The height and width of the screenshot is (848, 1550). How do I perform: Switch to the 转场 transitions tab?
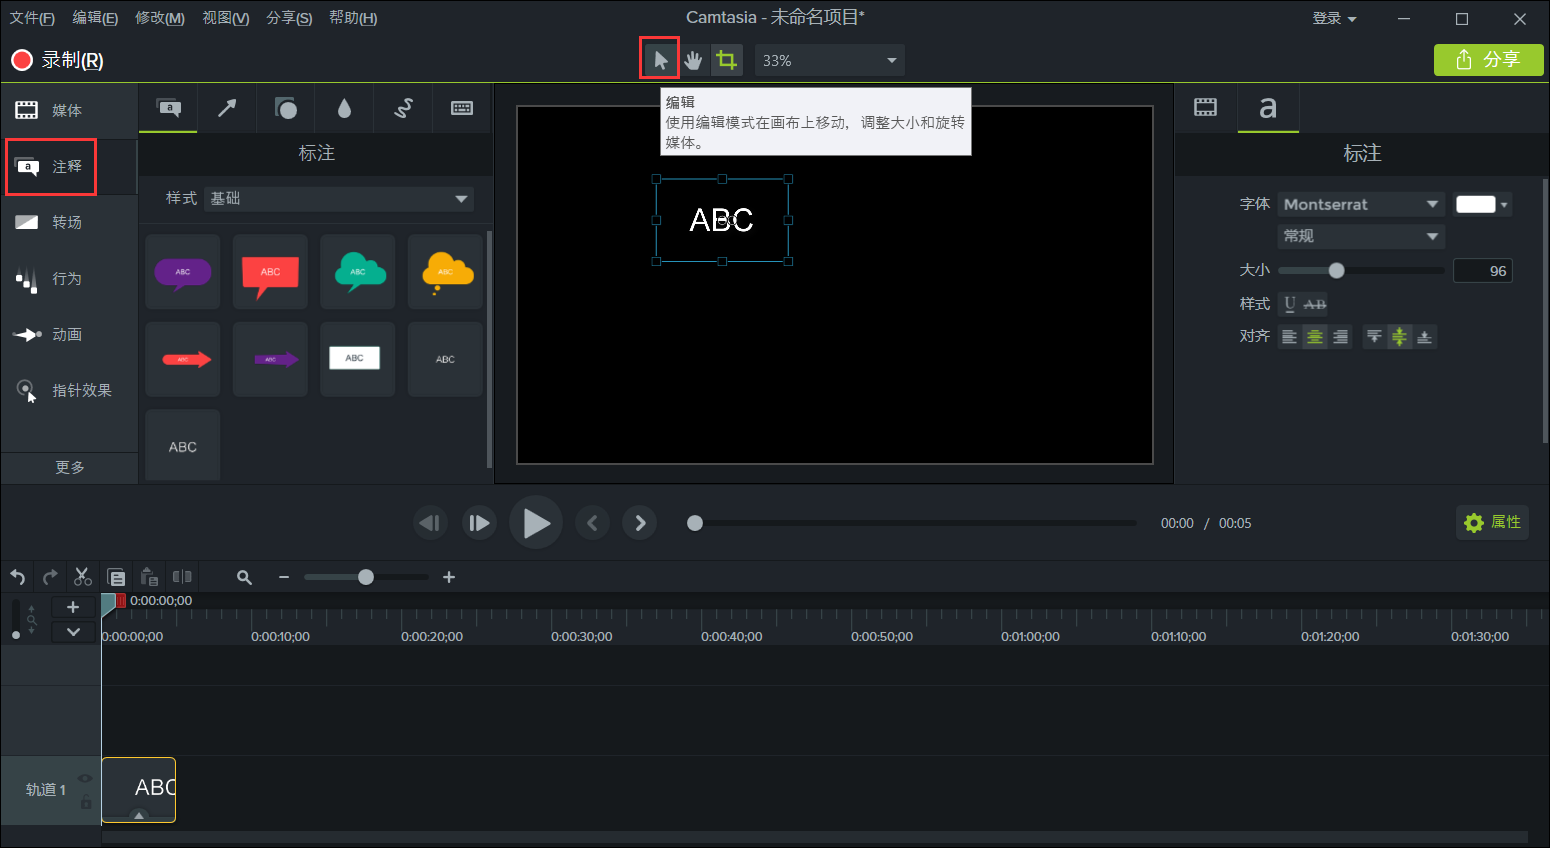tap(67, 222)
